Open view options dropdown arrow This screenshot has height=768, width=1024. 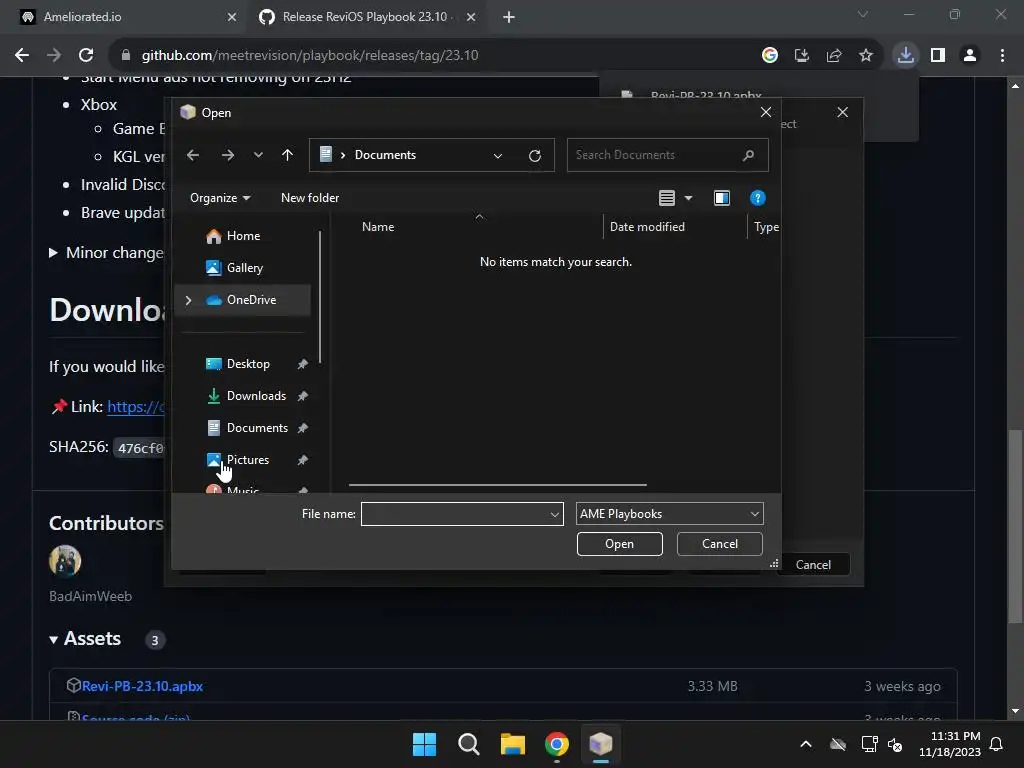[688, 198]
